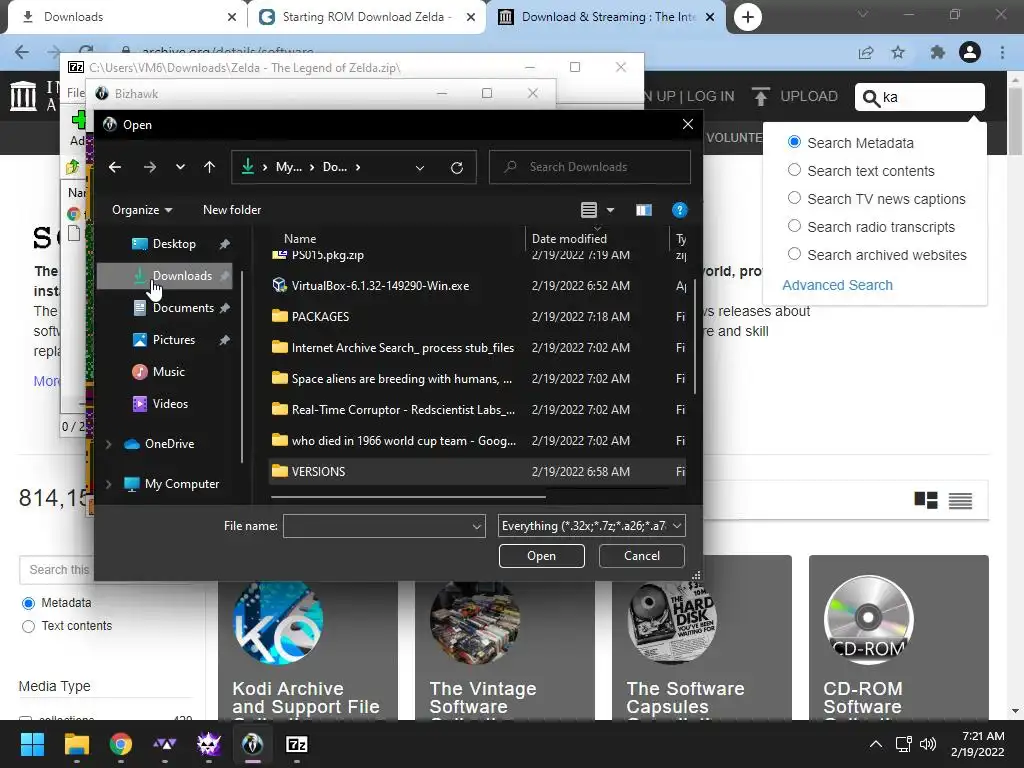Image resolution: width=1024 pixels, height=768 pixels.
Task: Expand the My Computer tree node
Action: tap(108, 484)
